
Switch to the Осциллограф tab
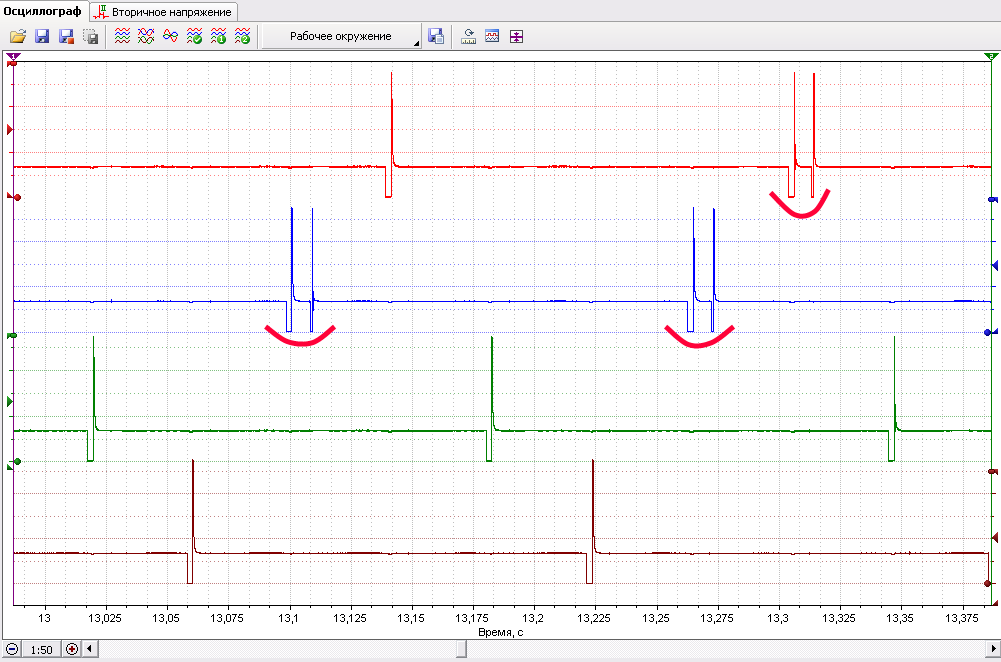coord(43,11)
